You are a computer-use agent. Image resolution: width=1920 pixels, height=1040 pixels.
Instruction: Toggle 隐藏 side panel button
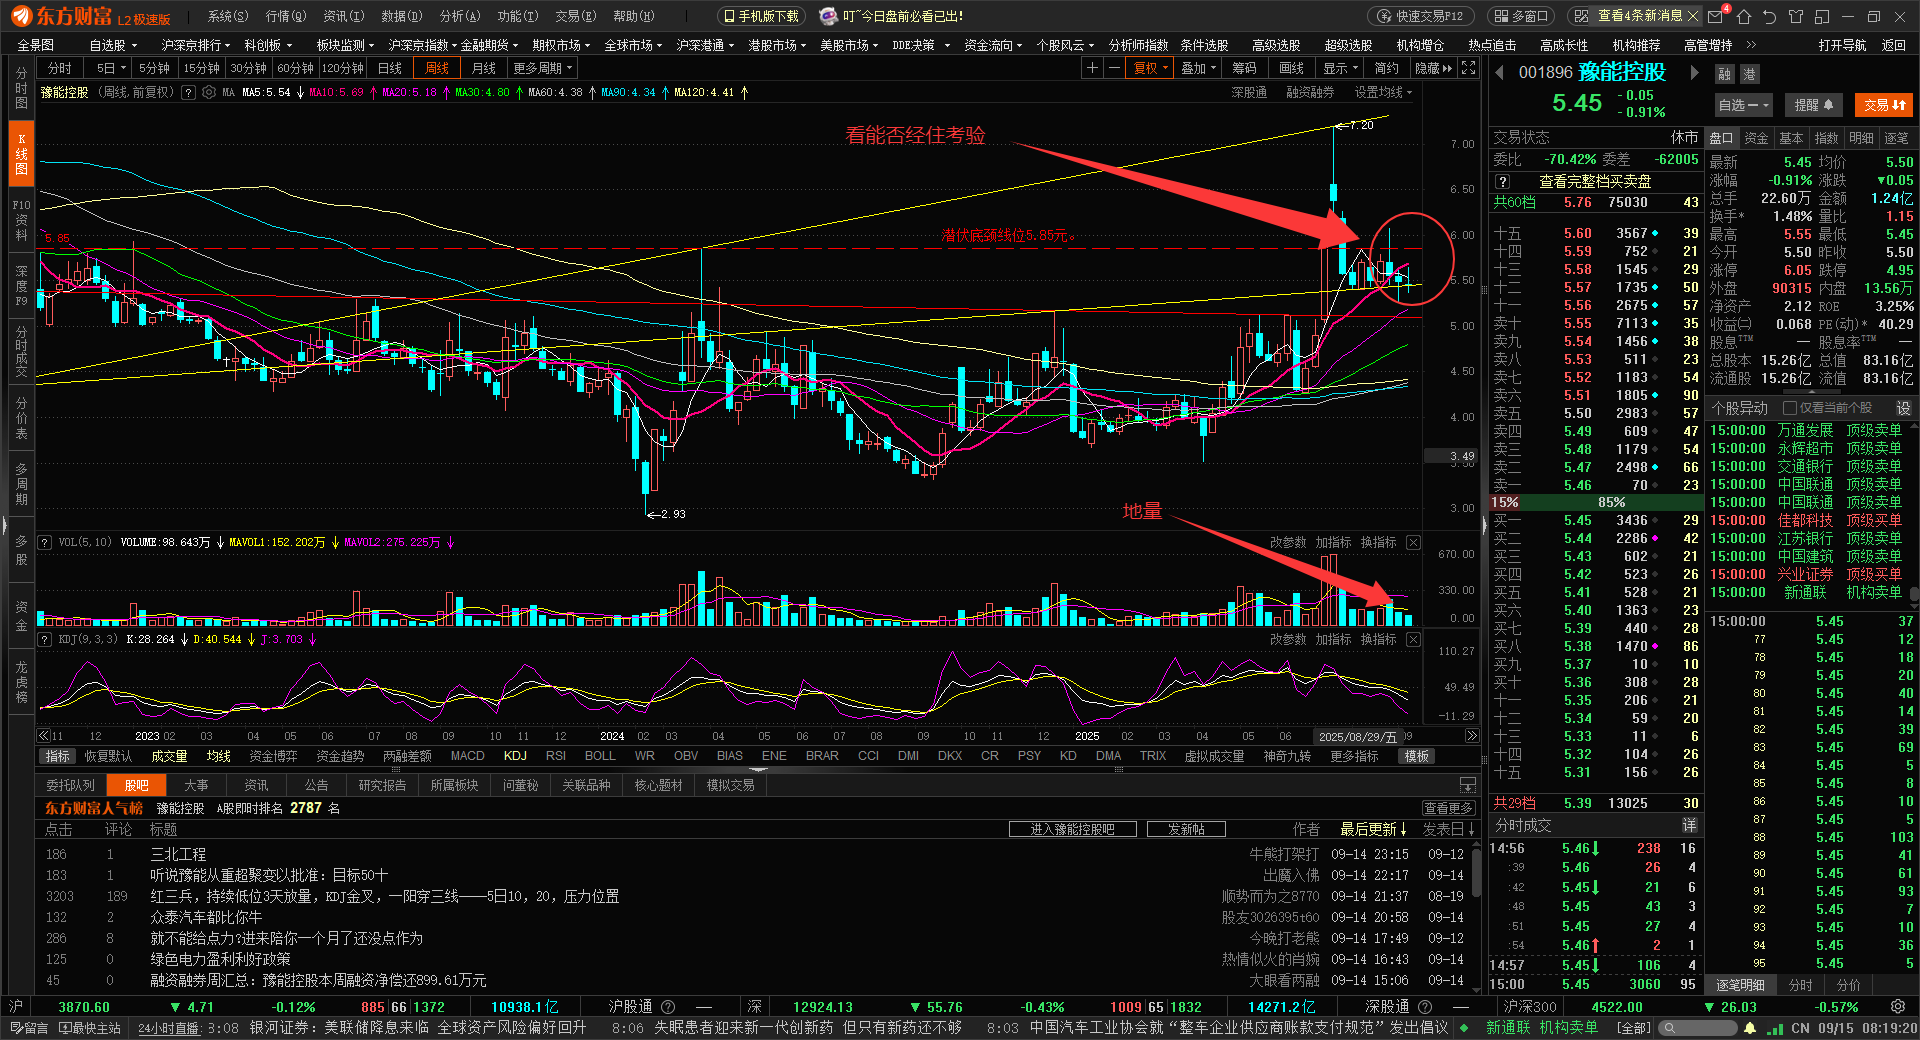pyautogui.click(x=1433, y=68)
